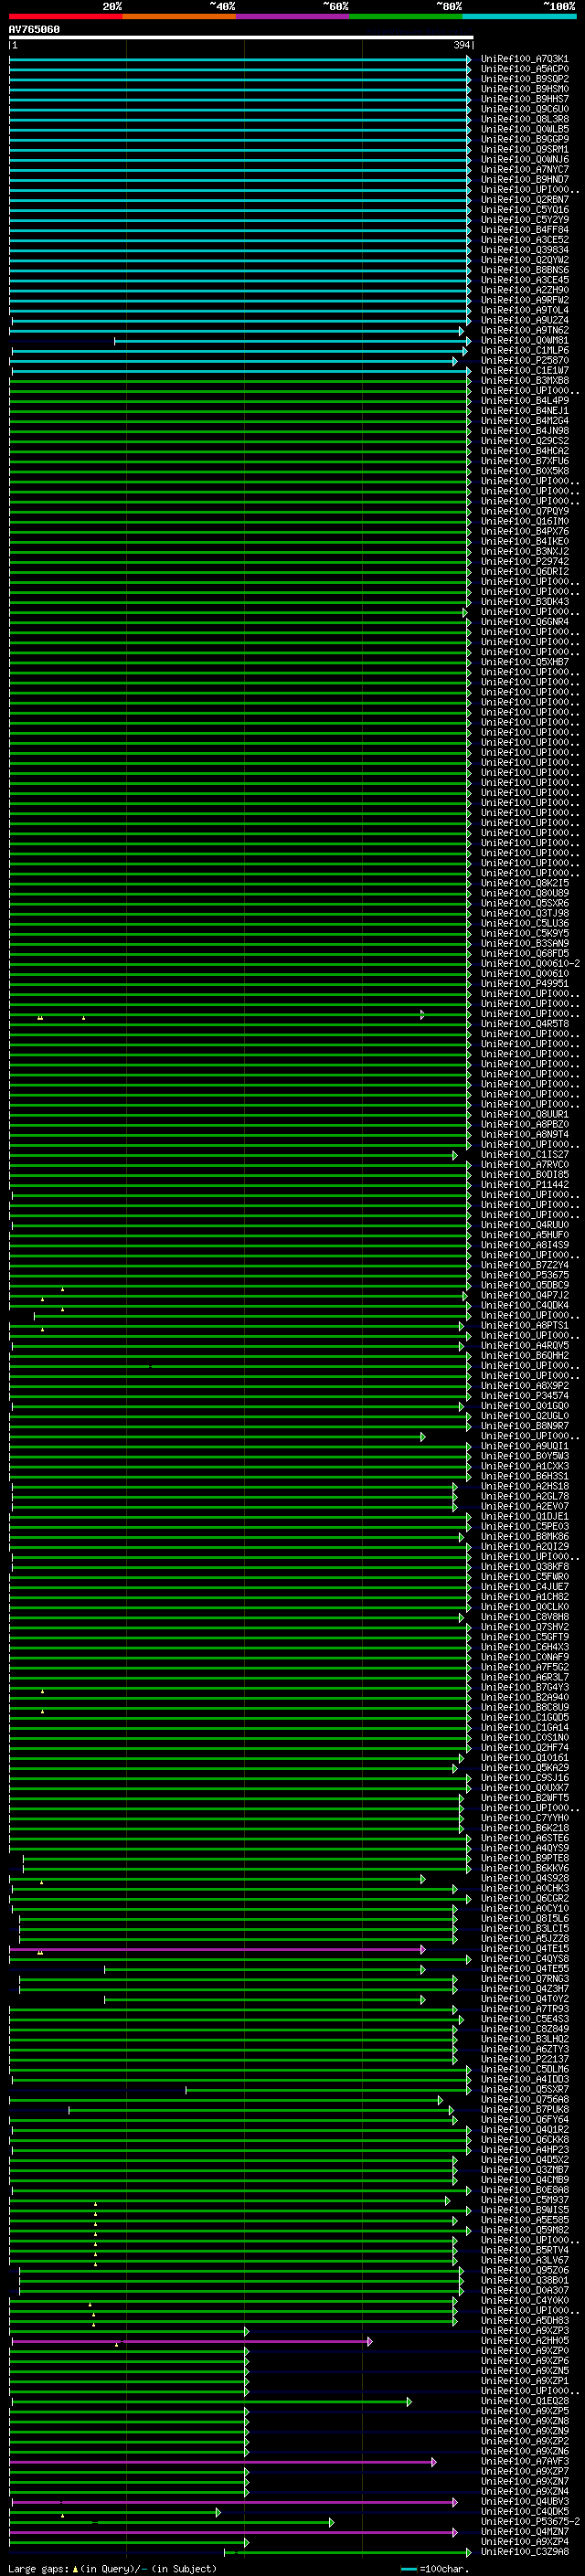The height and width of the screenshot is (2576, 585).
Task: Click the UniRef100_Q756A8 hit label
Action: pos(524,2099)
